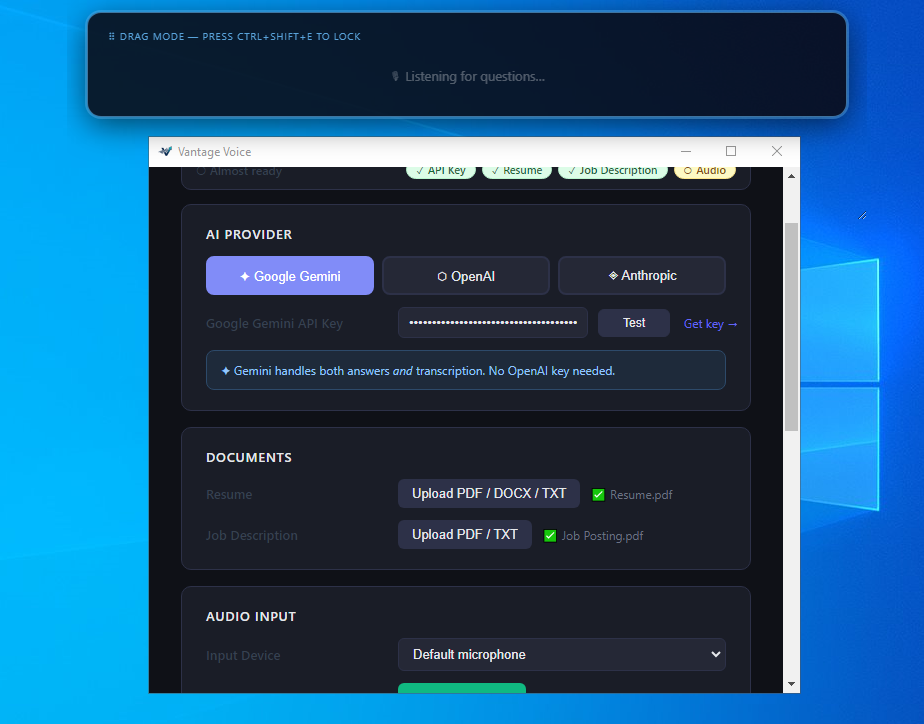Upload resume via Upload PDF / DOCX / TXT
Viewport: 924px width, 724px height.
click(489, 494)
